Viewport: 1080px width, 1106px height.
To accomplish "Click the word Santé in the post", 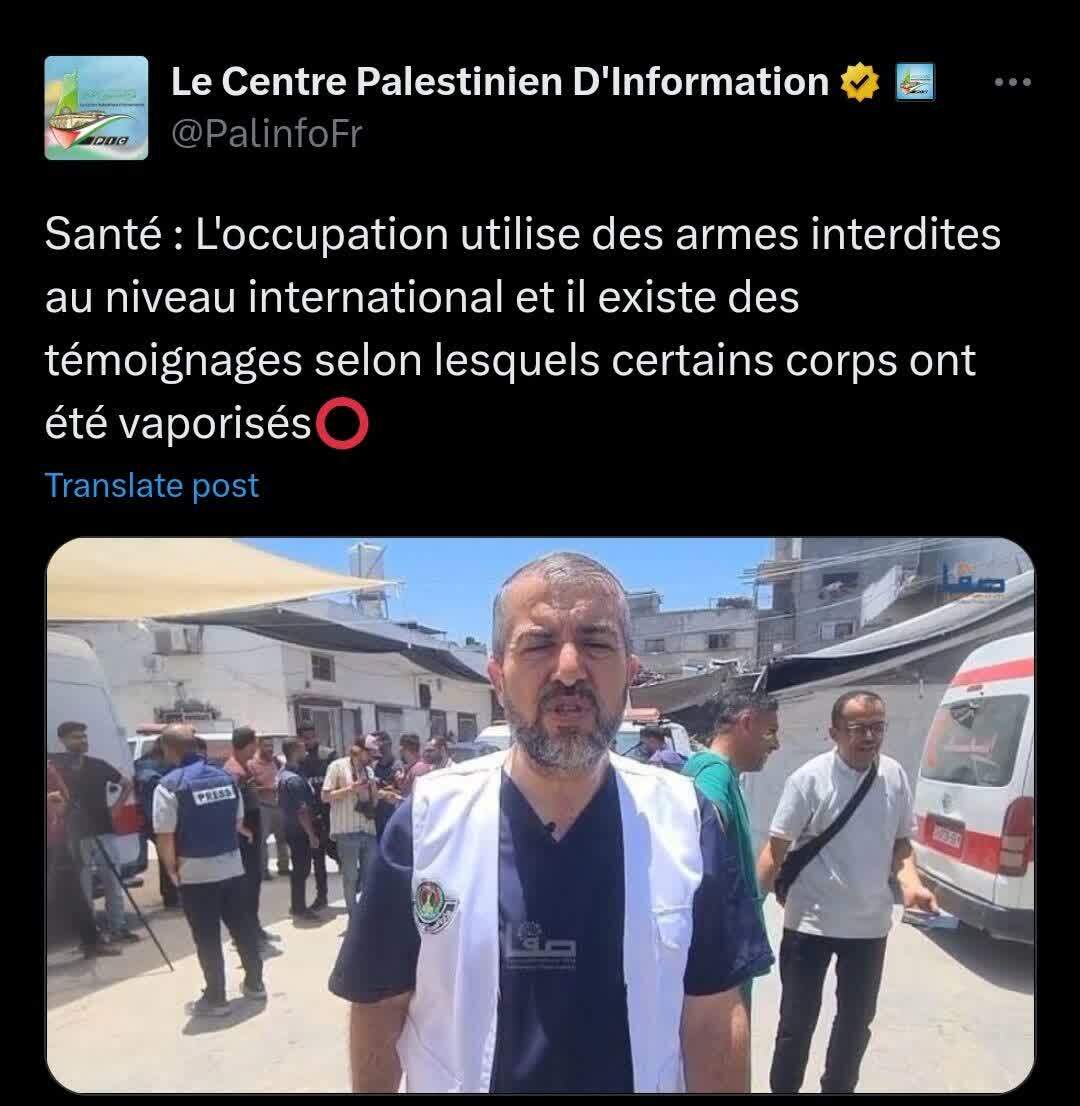I will [104, 233].
